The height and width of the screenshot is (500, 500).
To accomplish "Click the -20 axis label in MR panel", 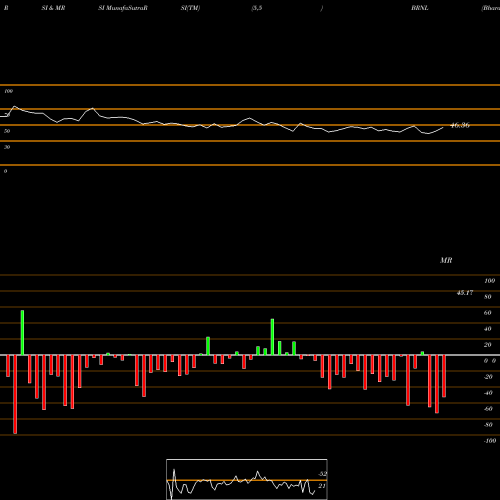I will click(x=488, y=377).
